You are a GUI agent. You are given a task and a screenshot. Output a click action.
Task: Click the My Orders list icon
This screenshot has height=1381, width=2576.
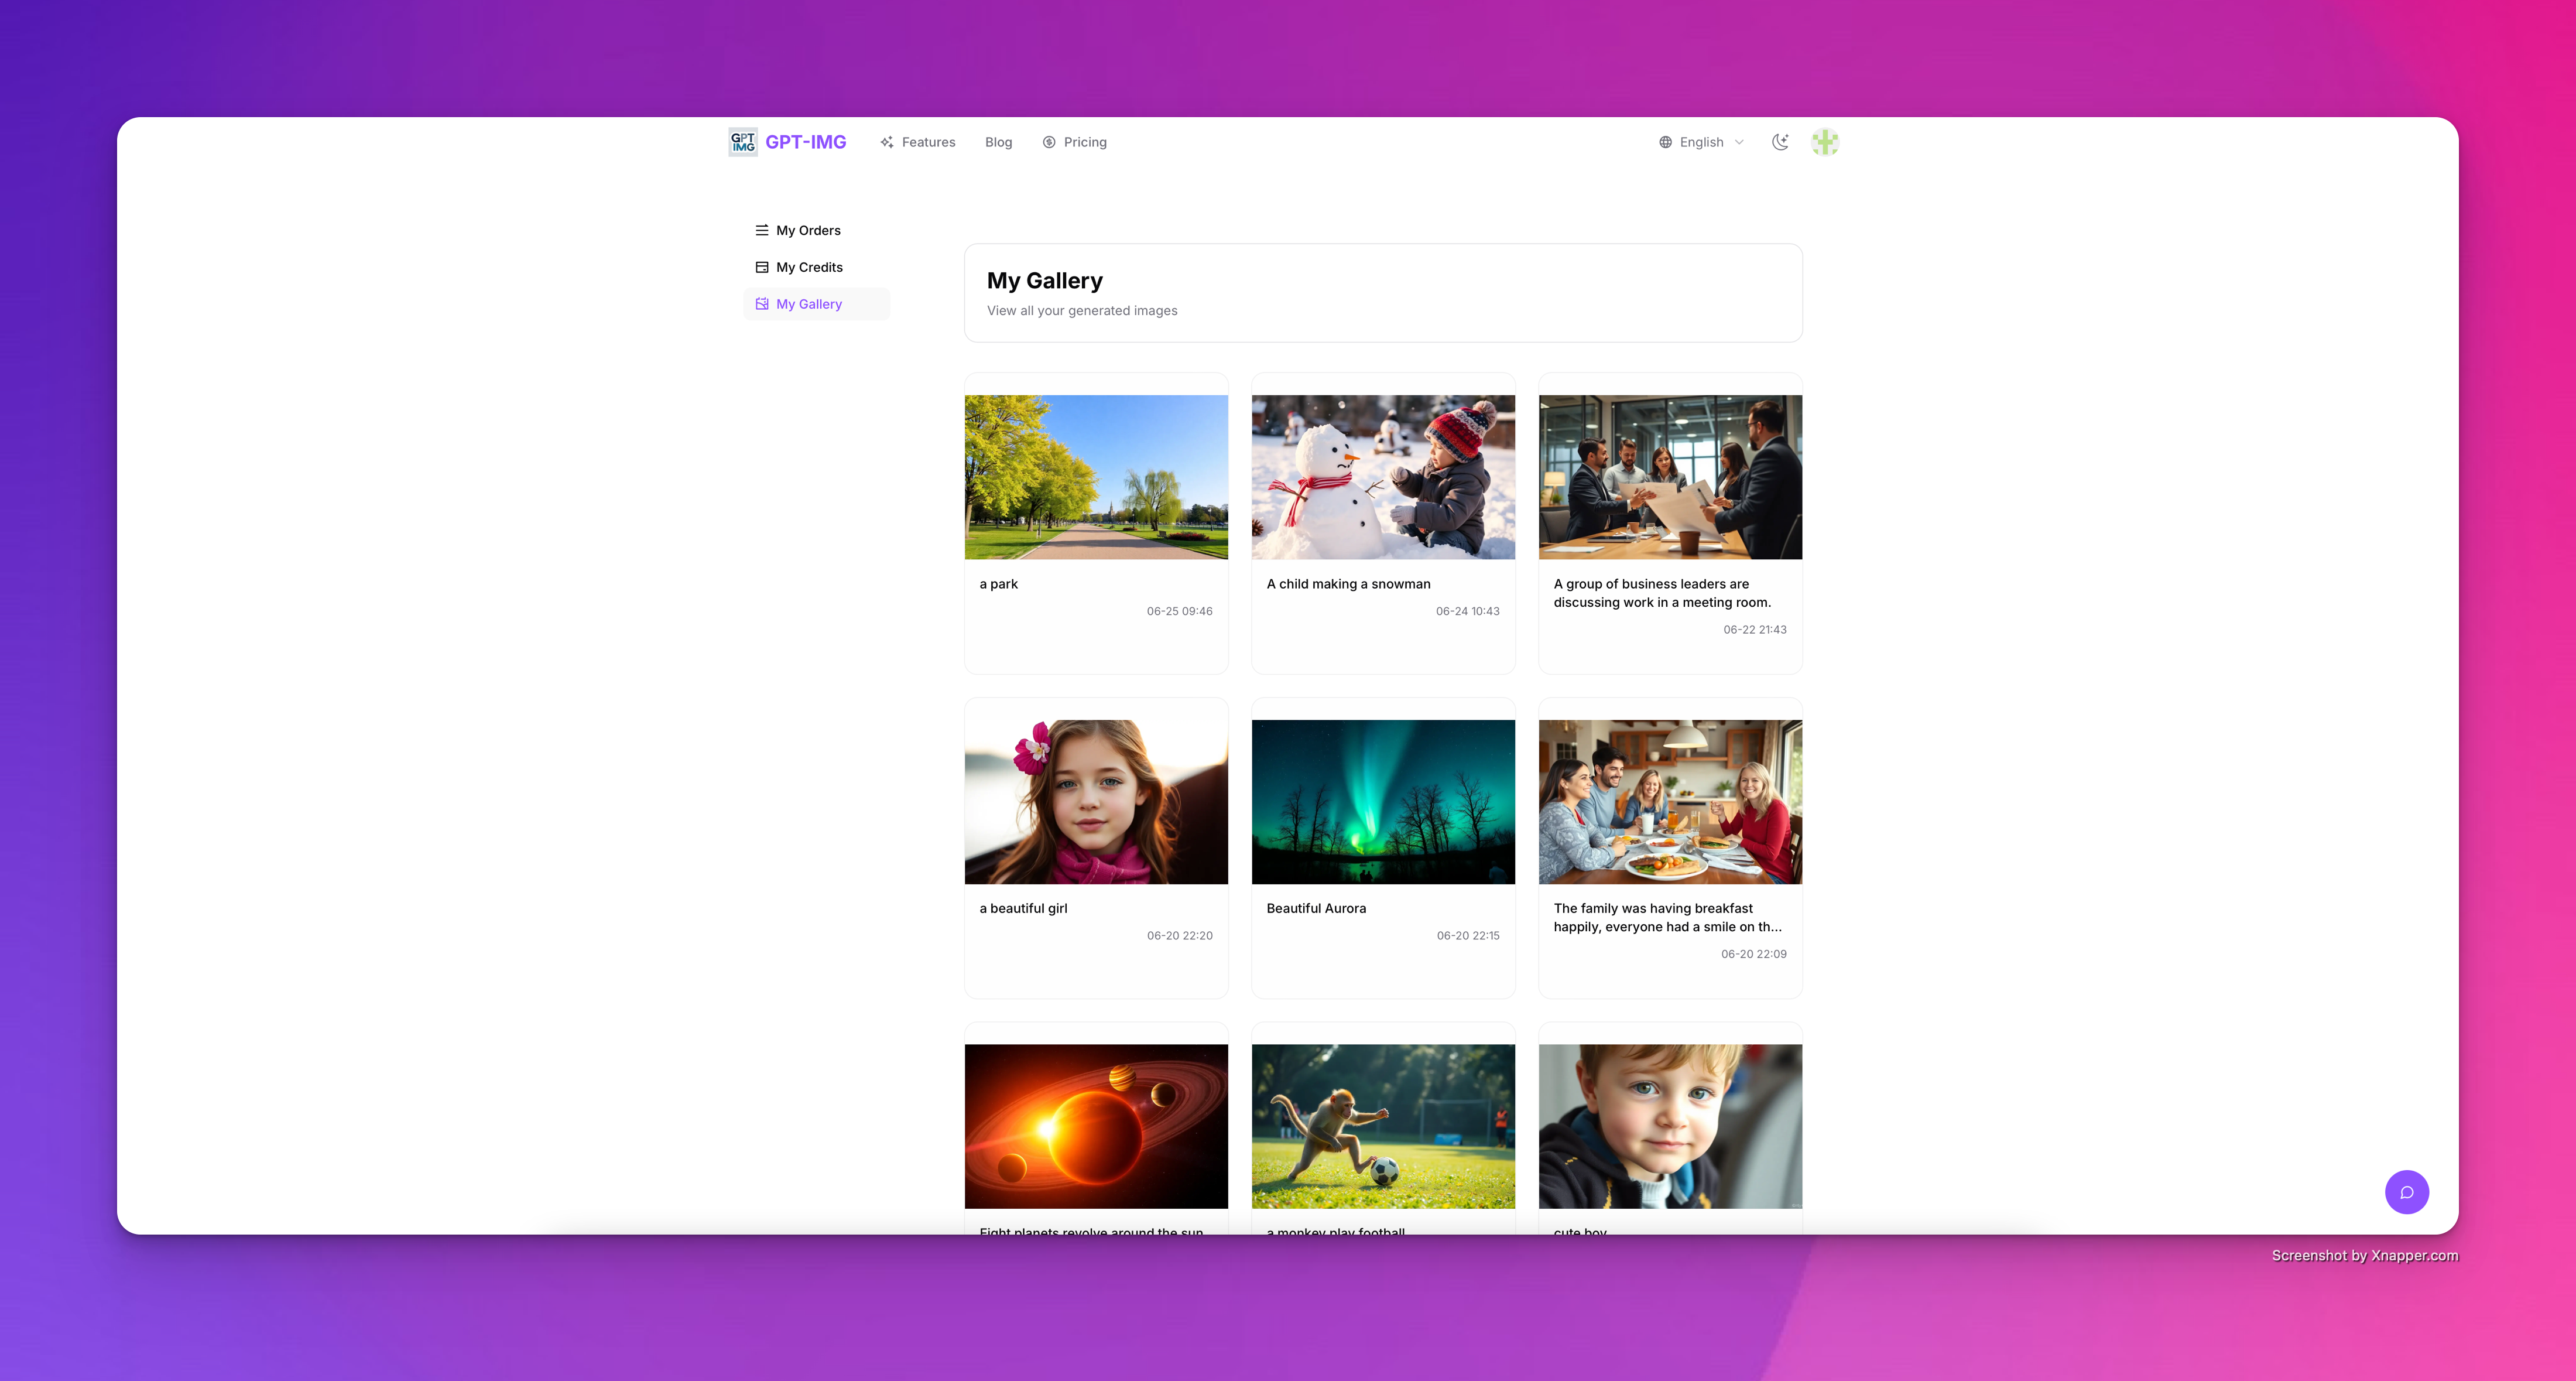click(x=761, y=230)
